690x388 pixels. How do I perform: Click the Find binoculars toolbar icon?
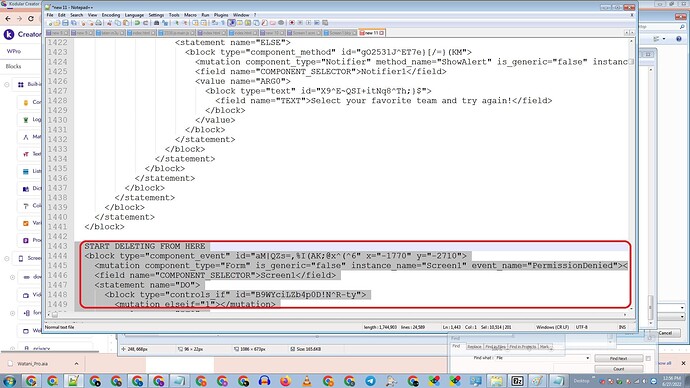pos(156,23)
